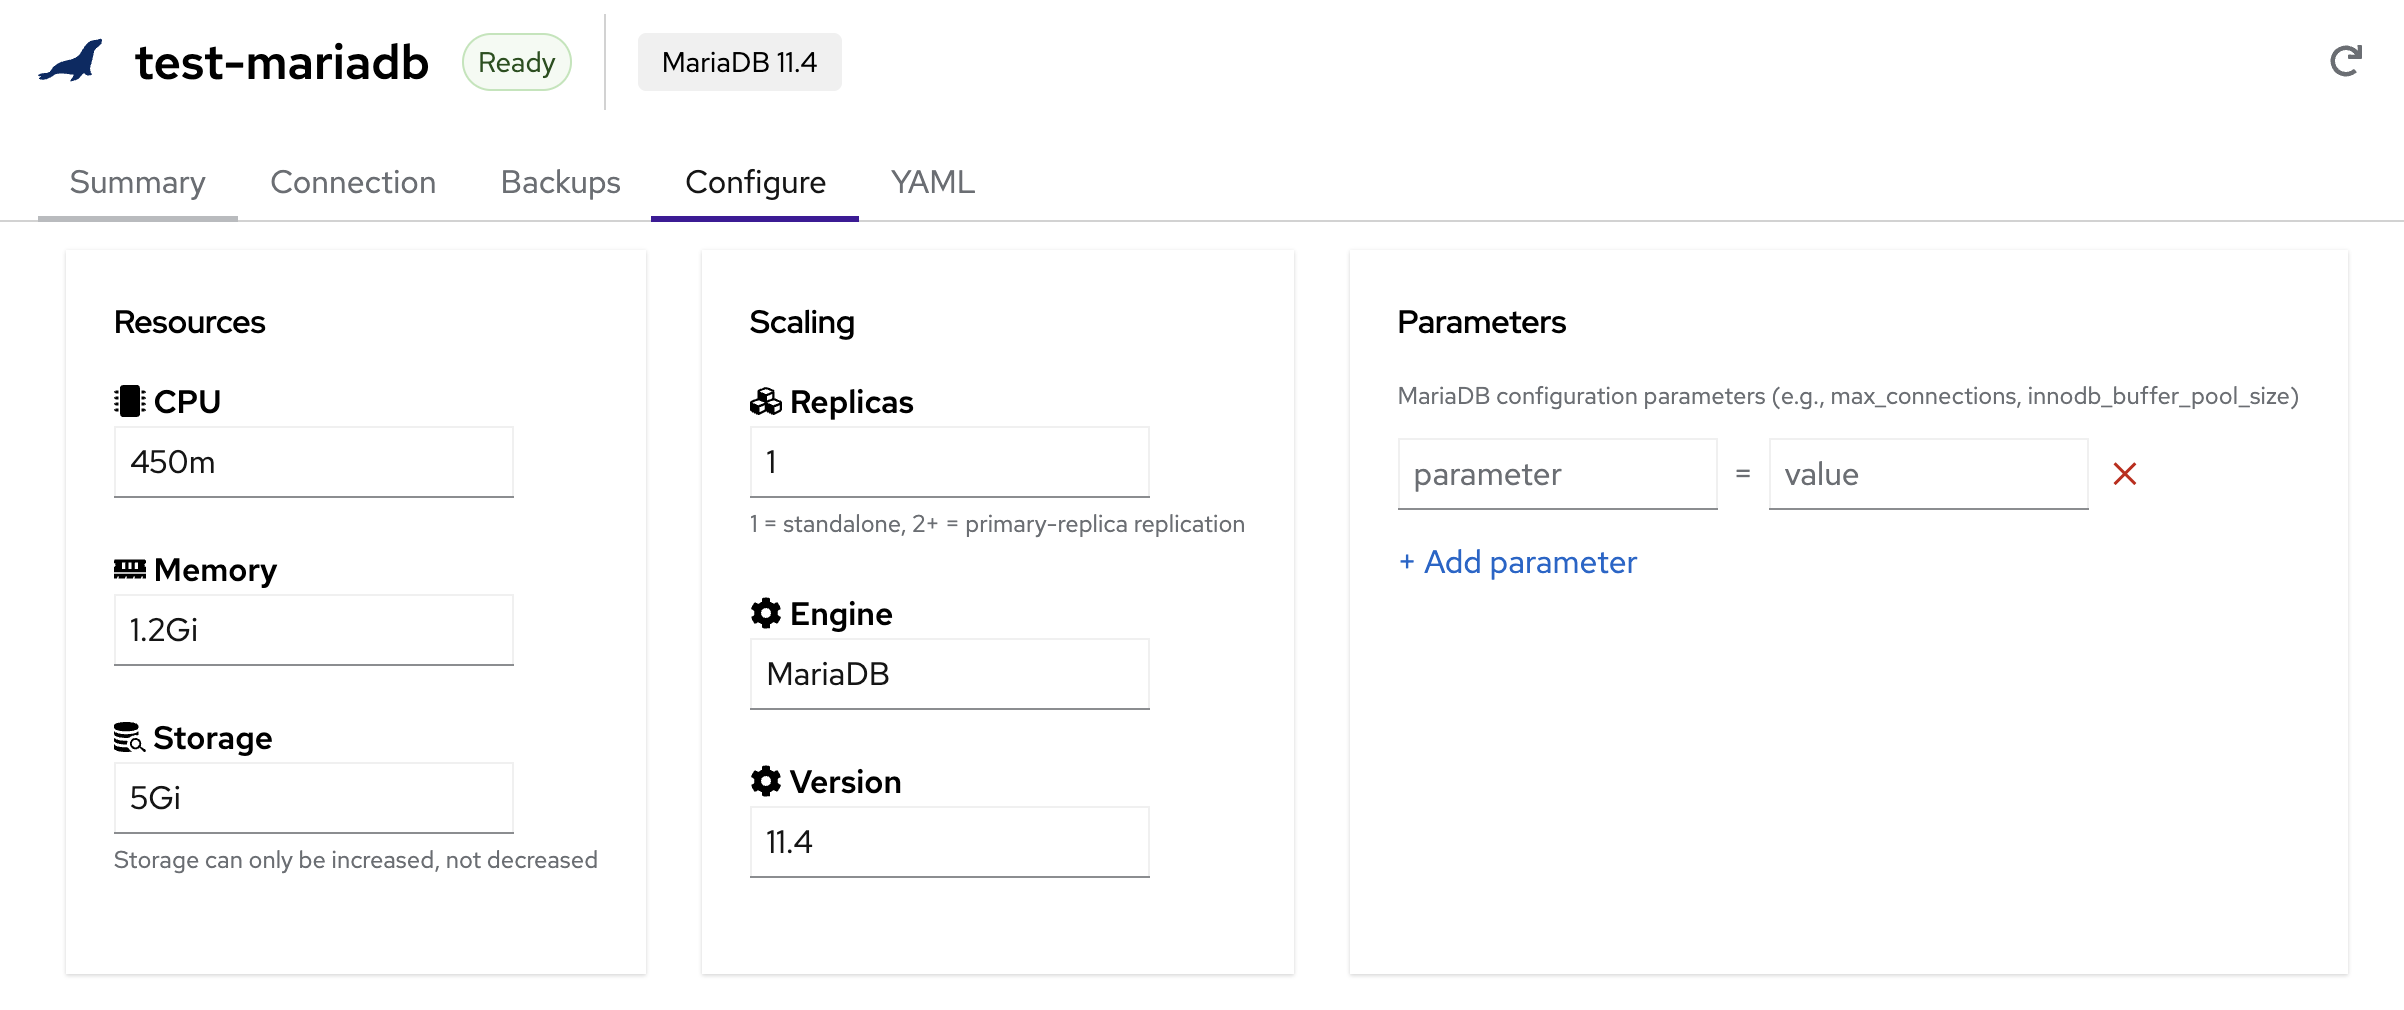
Task: Click the CPU chip icon
Action: tap(129, 401)
